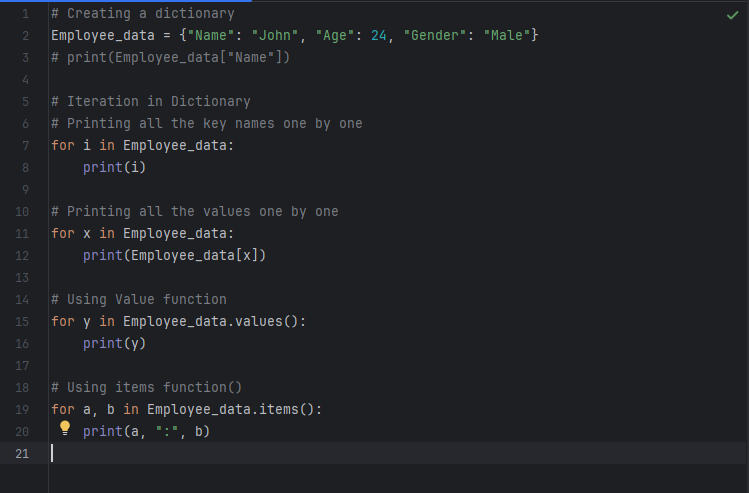Click 'print(a, ":", b)' on line 20
The height and width of the screenshot is (493, 749).
coord(147,431)
